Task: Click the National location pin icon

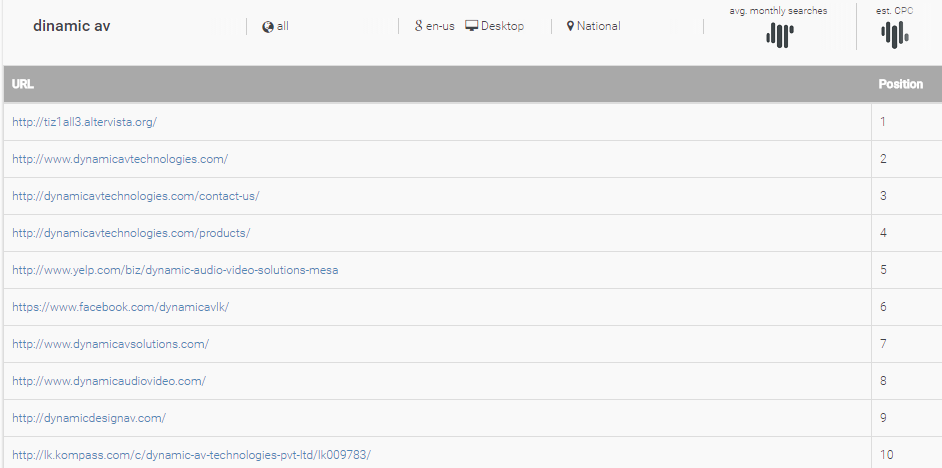Action: point(570,26)
